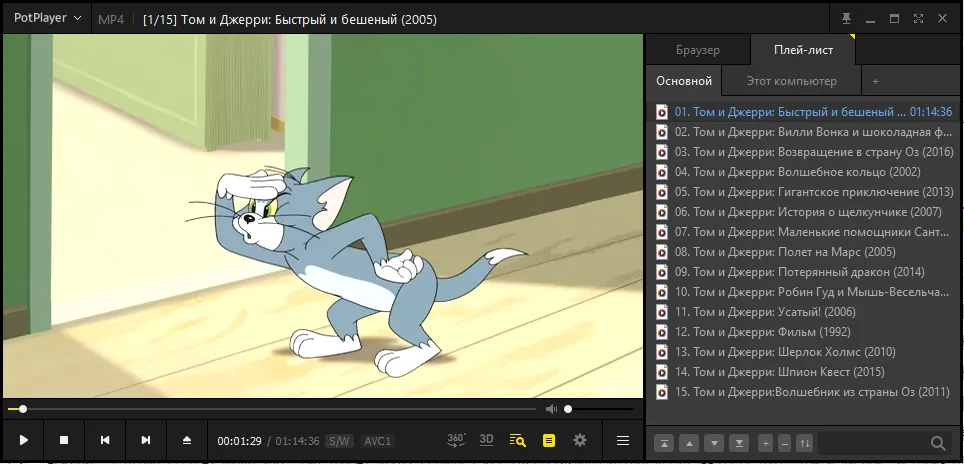Viewport: 964px width, 464px height.
Task: Select item 07 Маленькие помощники Санты
Action: pyautogui.click(x=803, y=232)
